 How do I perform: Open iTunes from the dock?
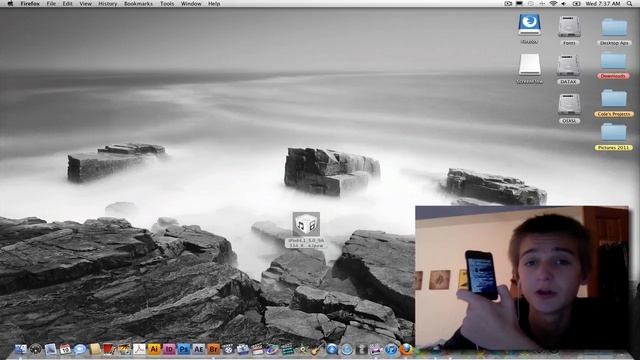pyautogui.click(x=391, y=349)
